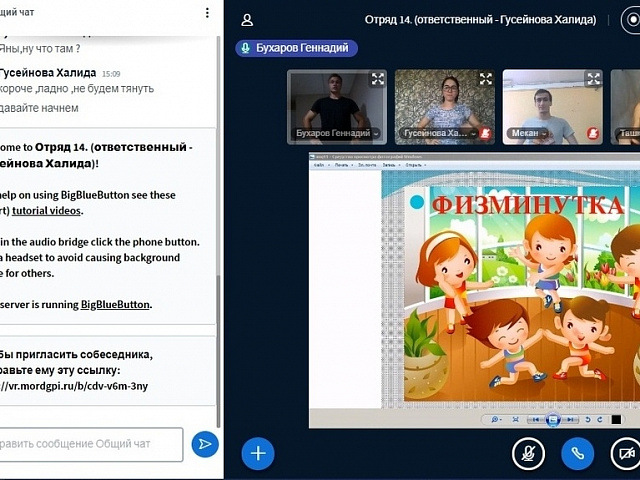Click the 15:09 message timestamp
Viewport: 640px width, 480px height.
pyautogui.click(x=111, y=74)
